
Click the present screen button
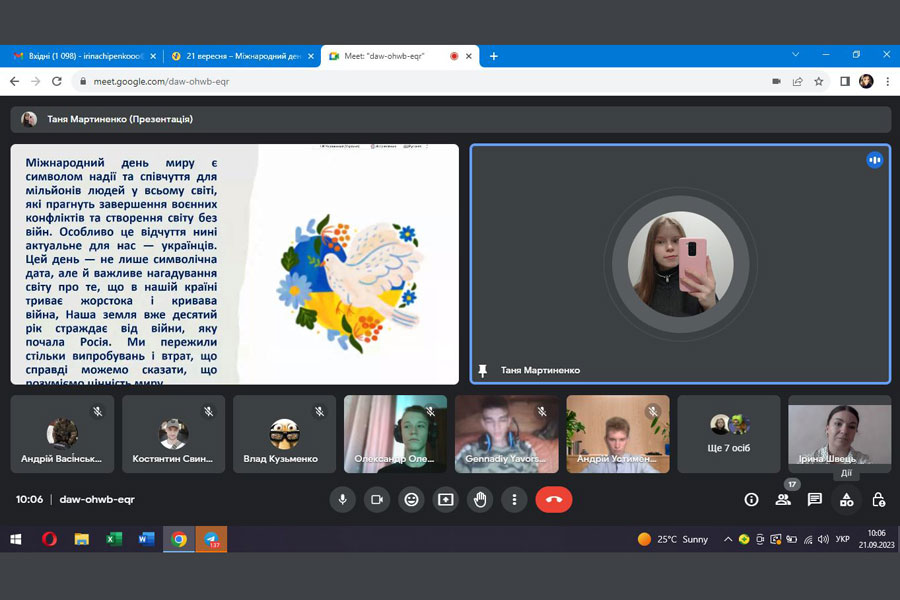[446, 500]
